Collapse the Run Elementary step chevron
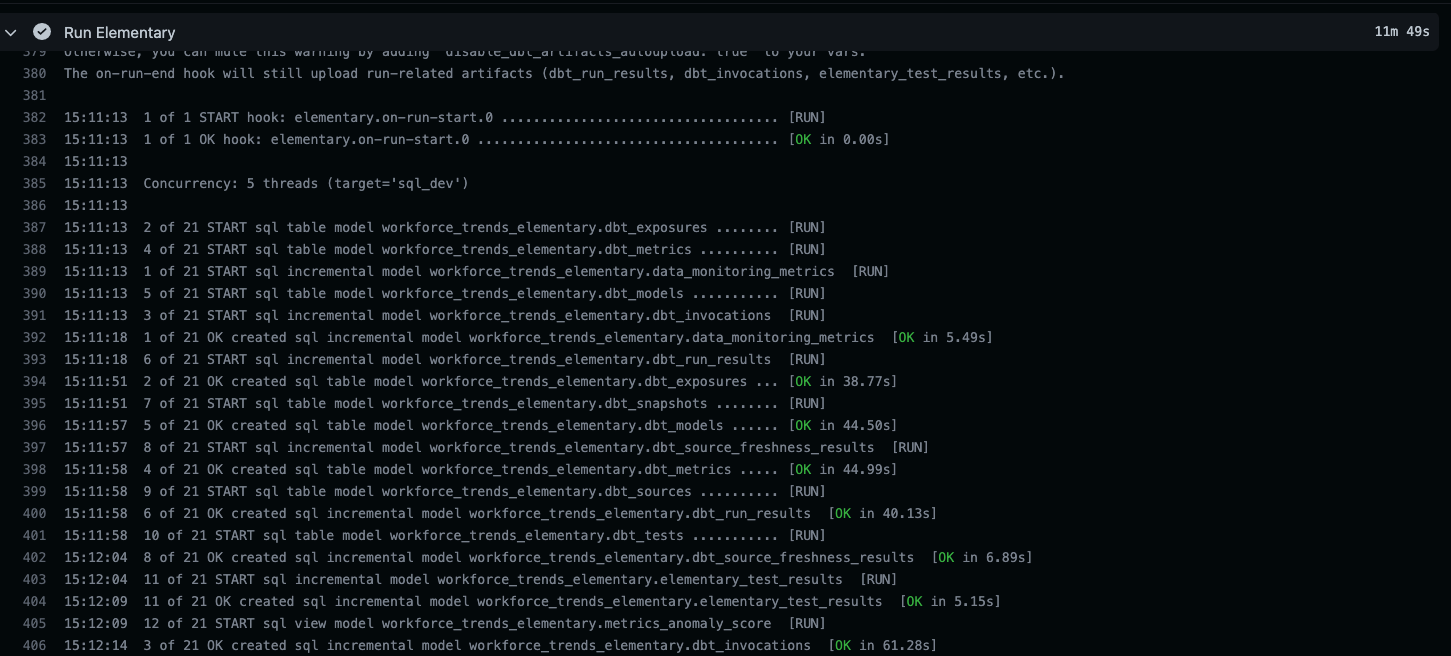Image resolution: width=1451 pixels, height=656 pixels. tap(11, 32)
